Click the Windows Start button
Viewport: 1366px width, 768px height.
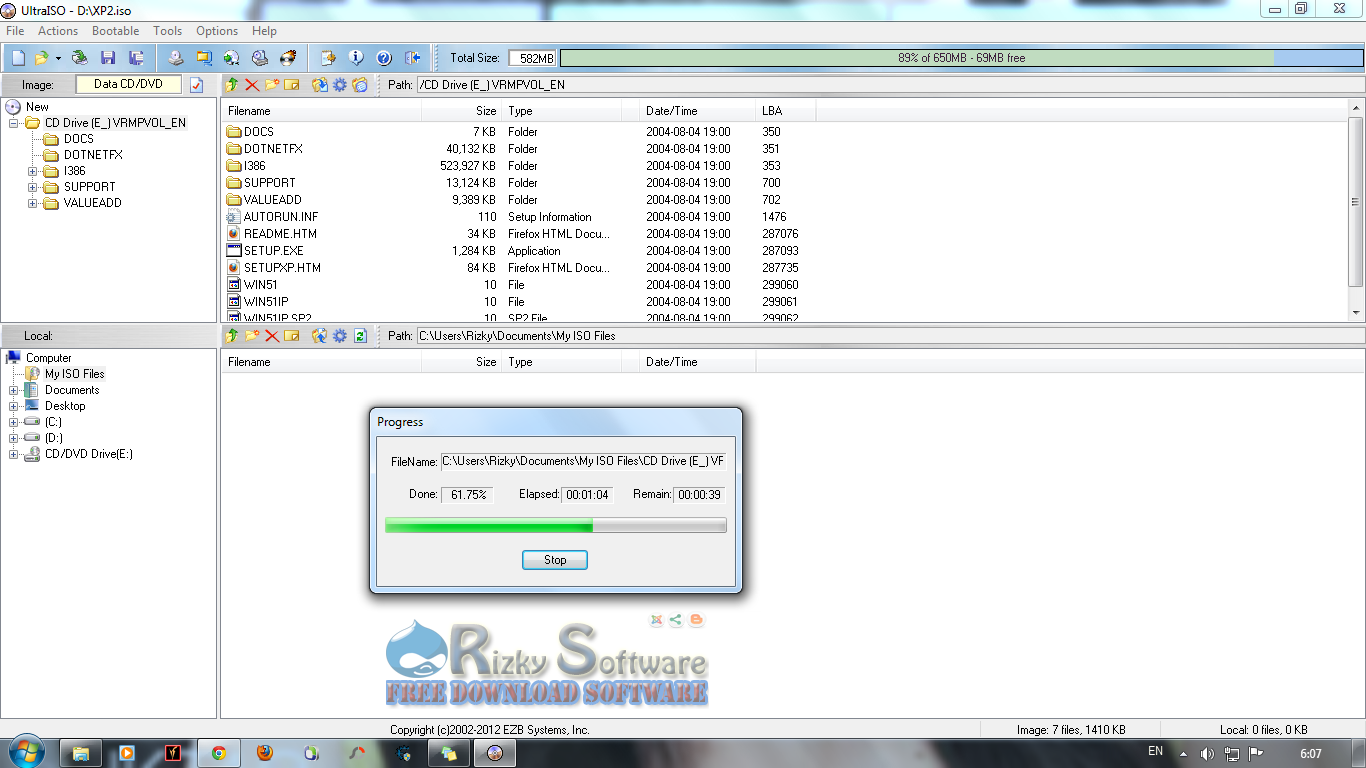25,752
